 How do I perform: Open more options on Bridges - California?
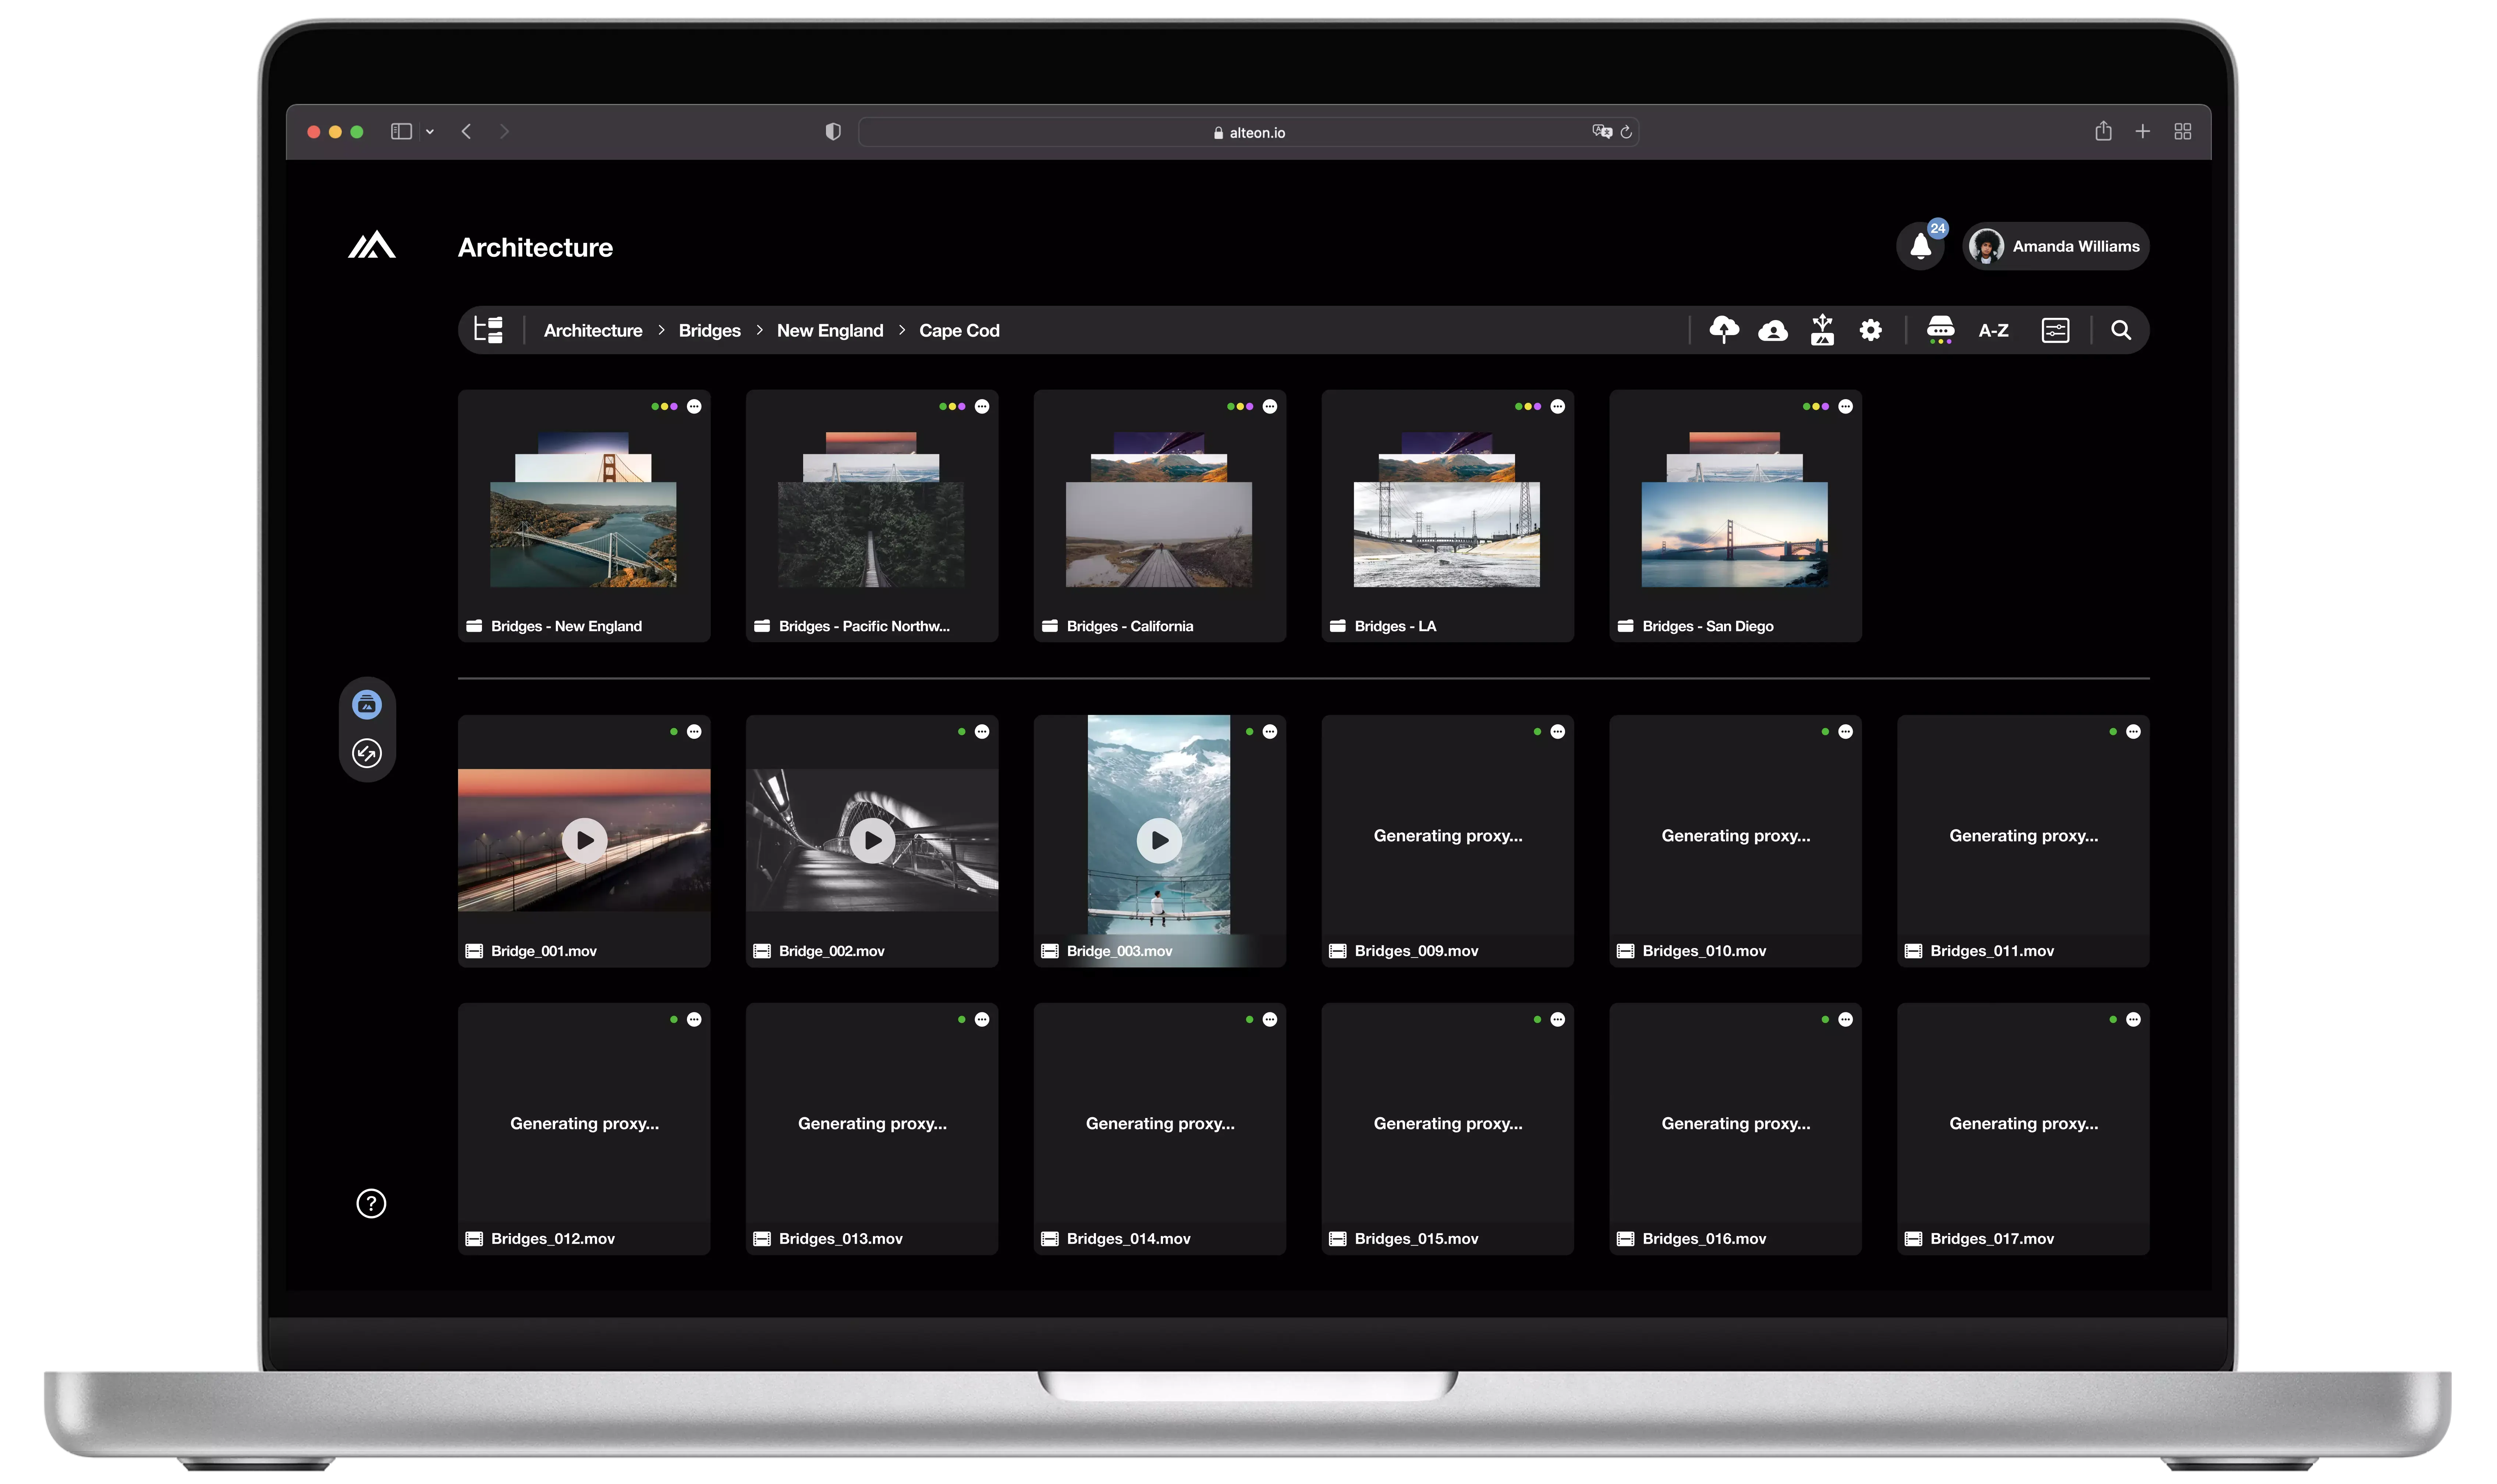(1270, 406)
